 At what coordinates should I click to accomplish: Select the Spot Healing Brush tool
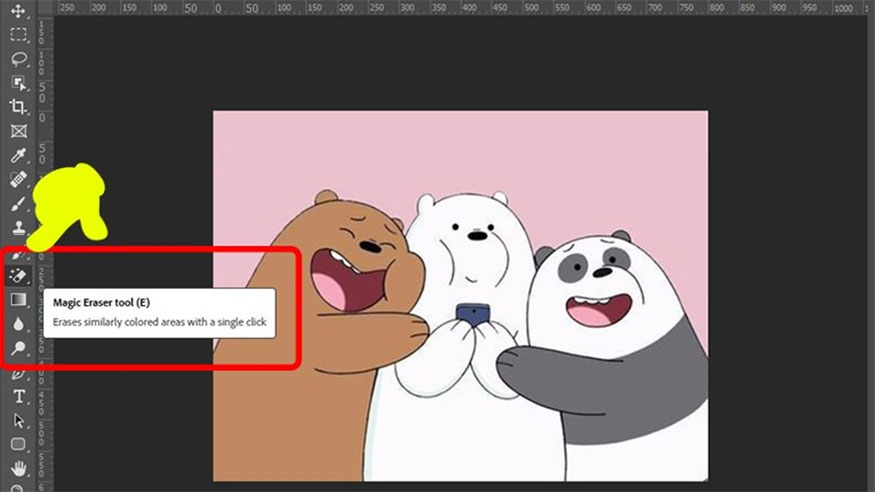click(x=18, y=180)
